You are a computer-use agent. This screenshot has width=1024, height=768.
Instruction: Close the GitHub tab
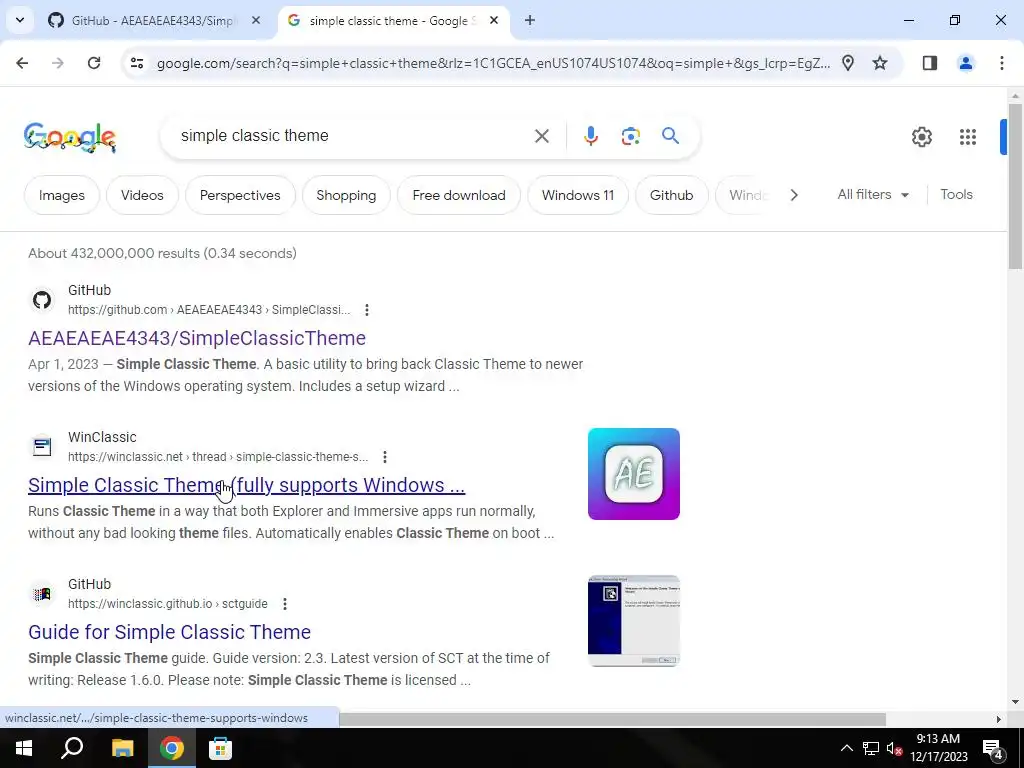pos(256,20)
